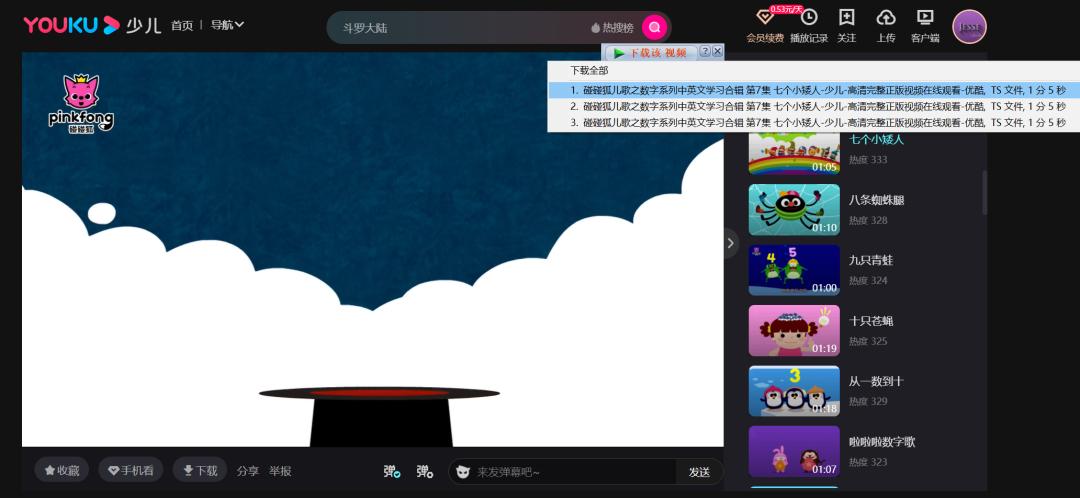Open the 九只青蛙 frogs thumbnail
This screenshot has width=1080, height=498.
(794, 270)
